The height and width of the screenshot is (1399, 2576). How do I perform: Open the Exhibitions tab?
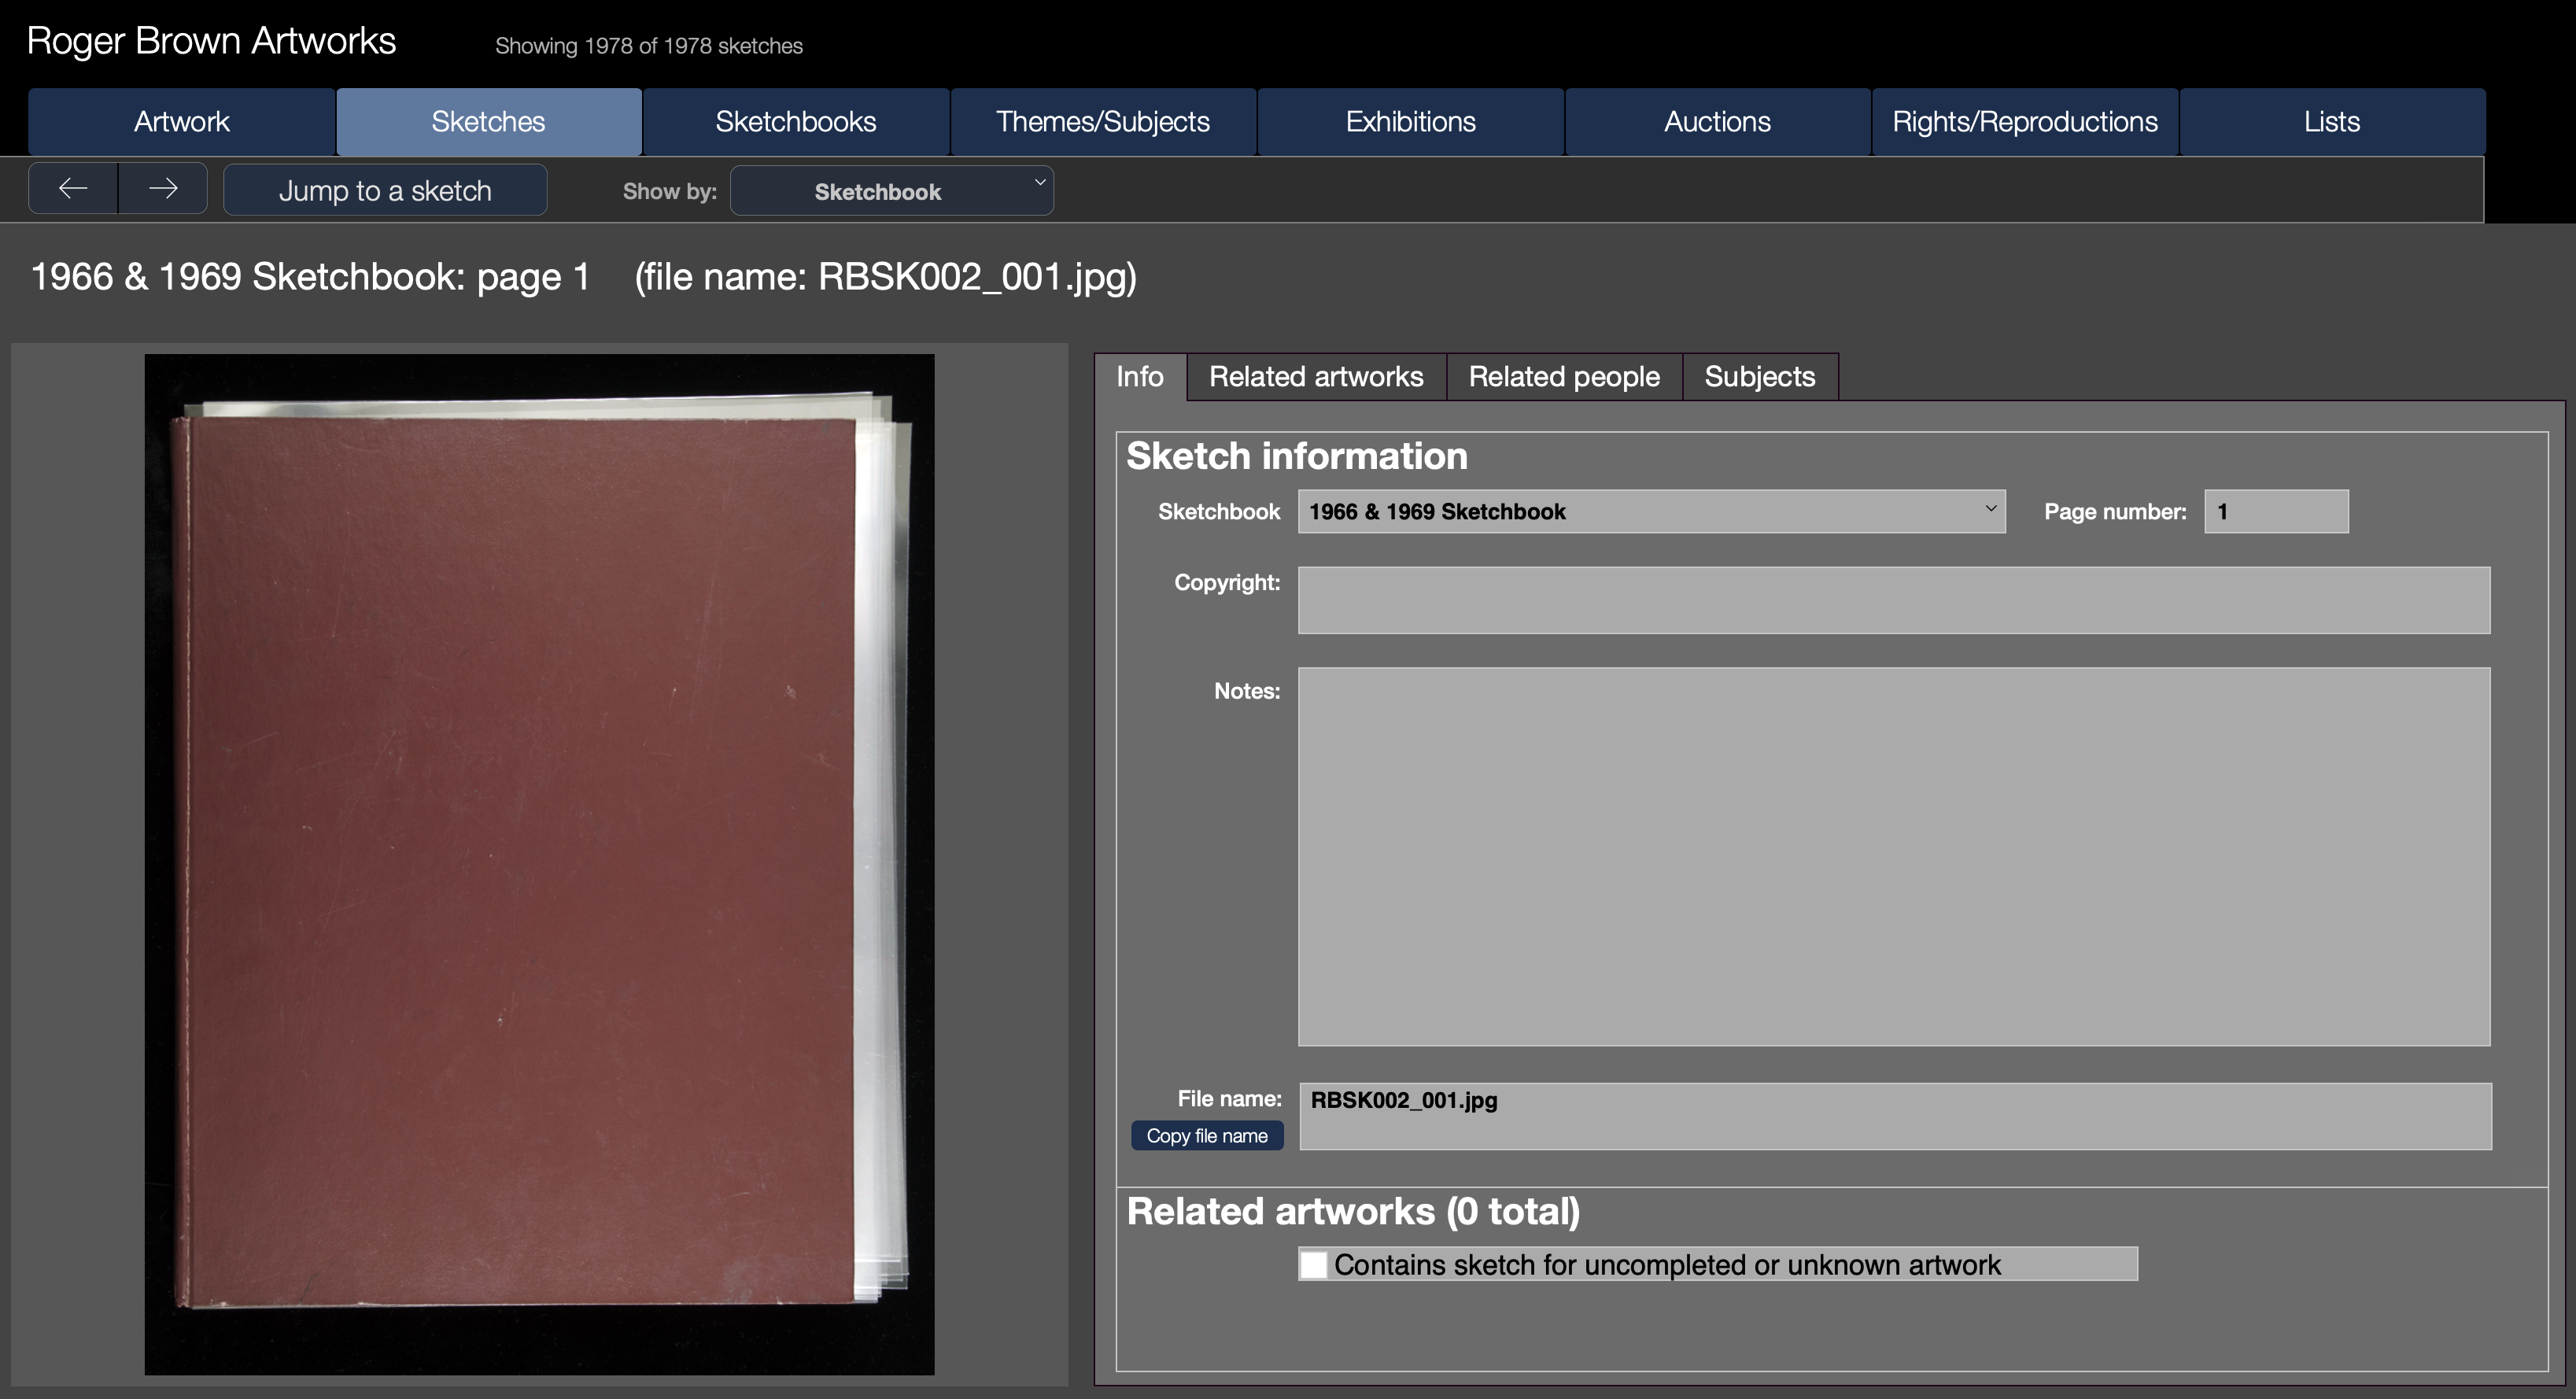[x=1410, y=122]
